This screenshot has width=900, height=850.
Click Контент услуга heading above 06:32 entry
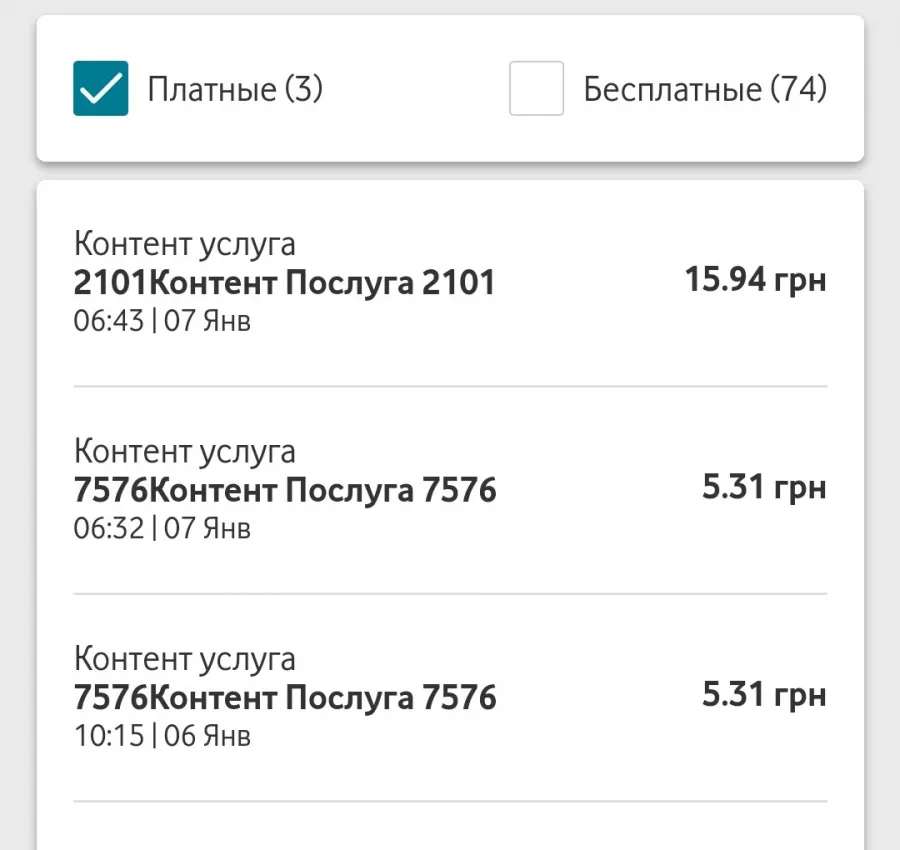tap(184, 452)
